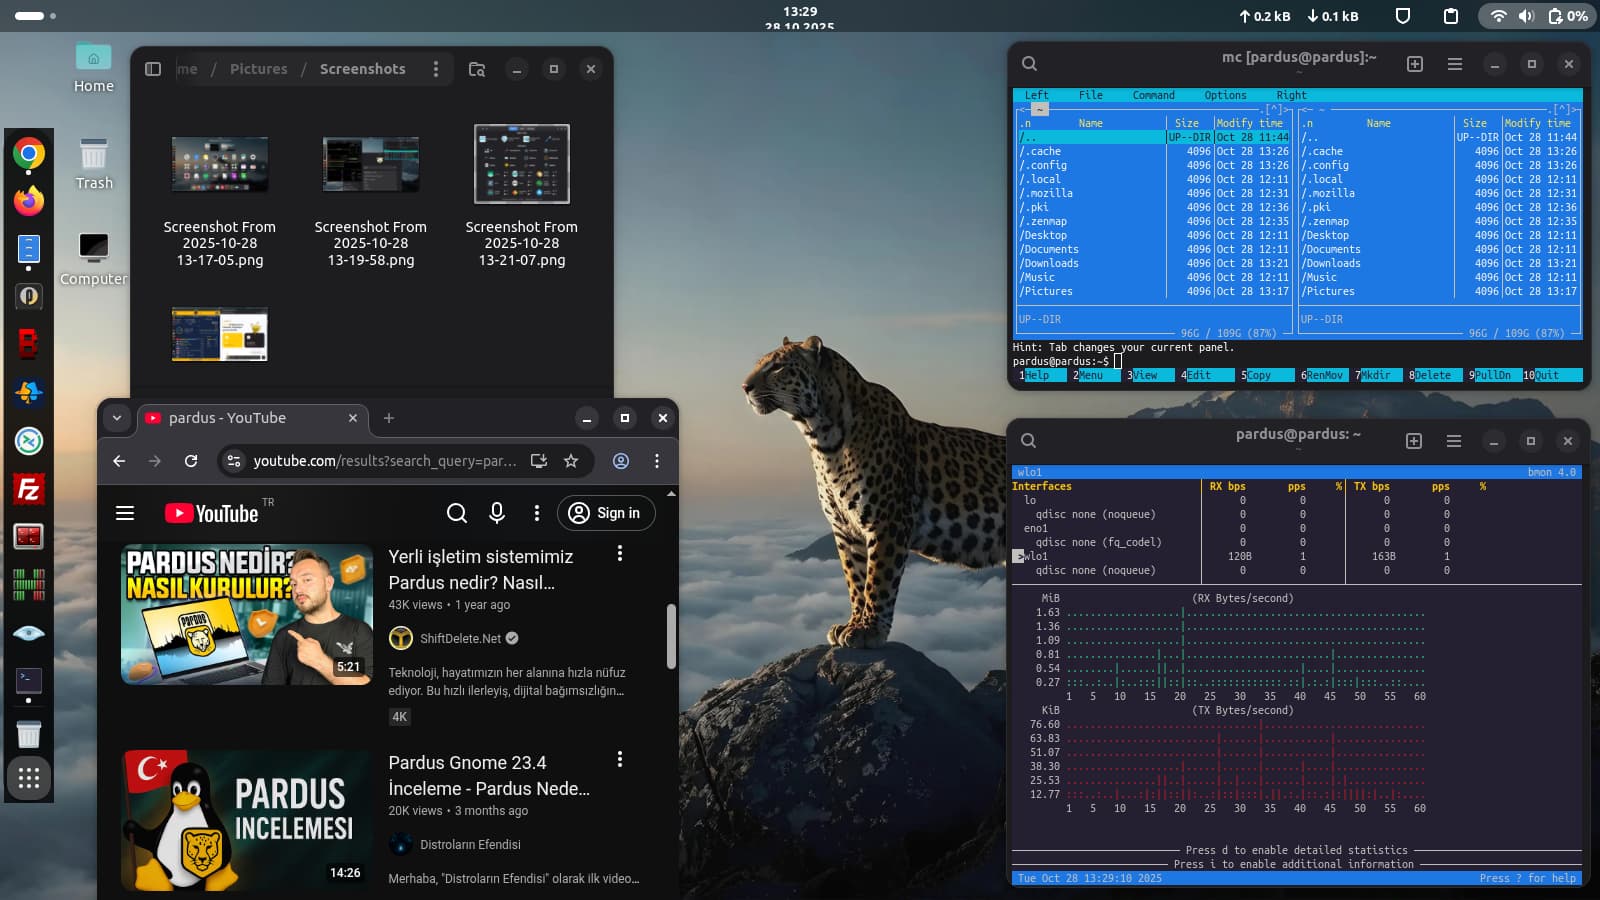Click YouTube voice search microphone icon
Image resolution: width=1600 pixels, height=900 pixels.
[497, 513]
